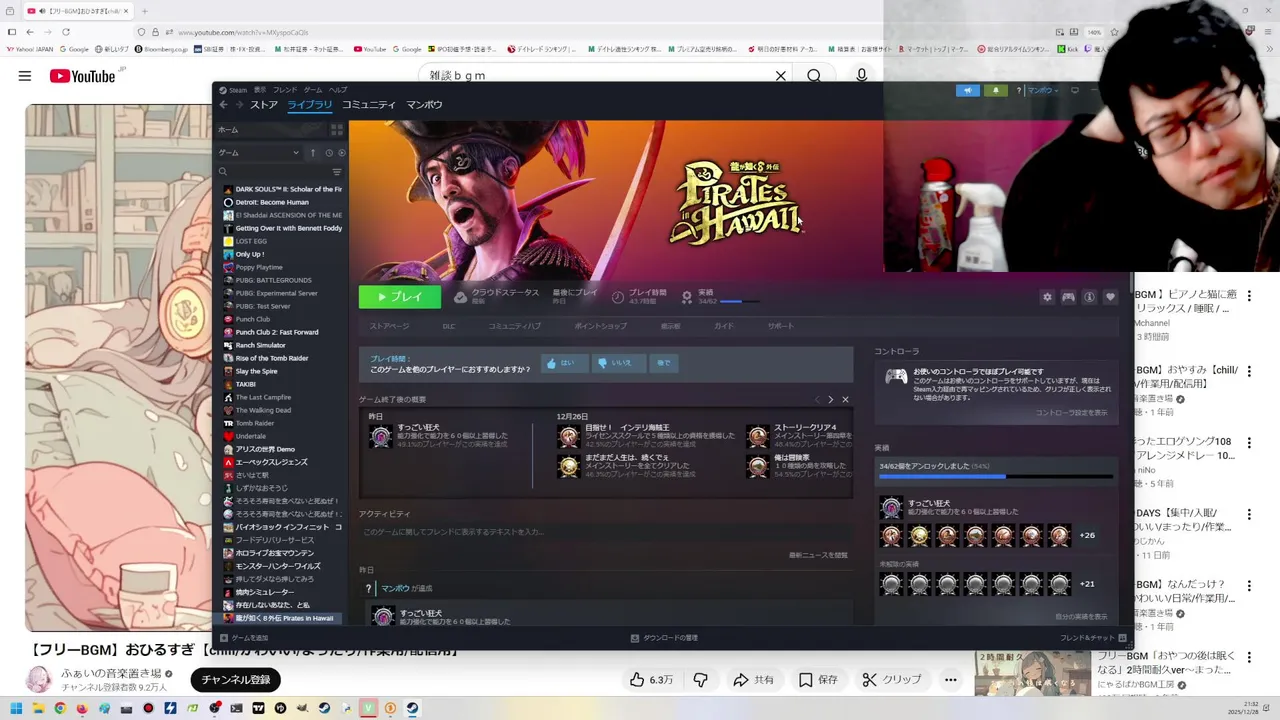Select Detroit: Become Human in library
The image size is (1280, 720).
(x=272, y=202)
